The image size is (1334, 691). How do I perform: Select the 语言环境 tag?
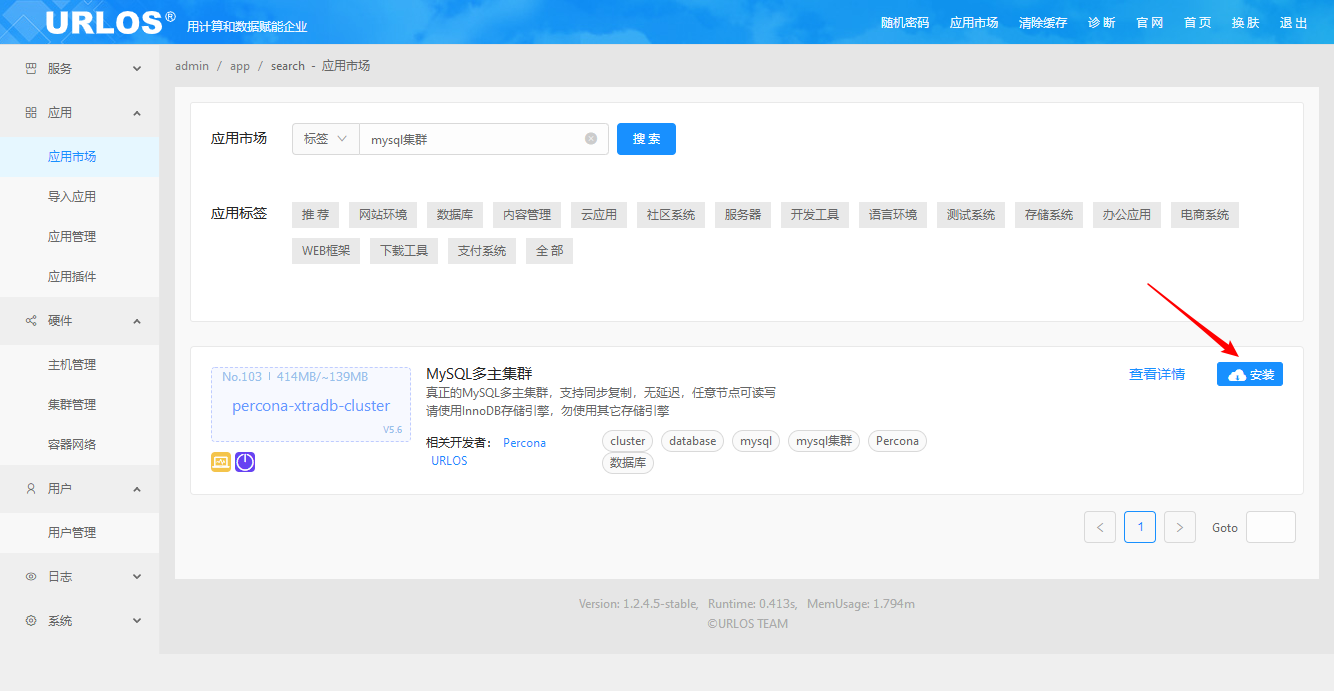893,215
